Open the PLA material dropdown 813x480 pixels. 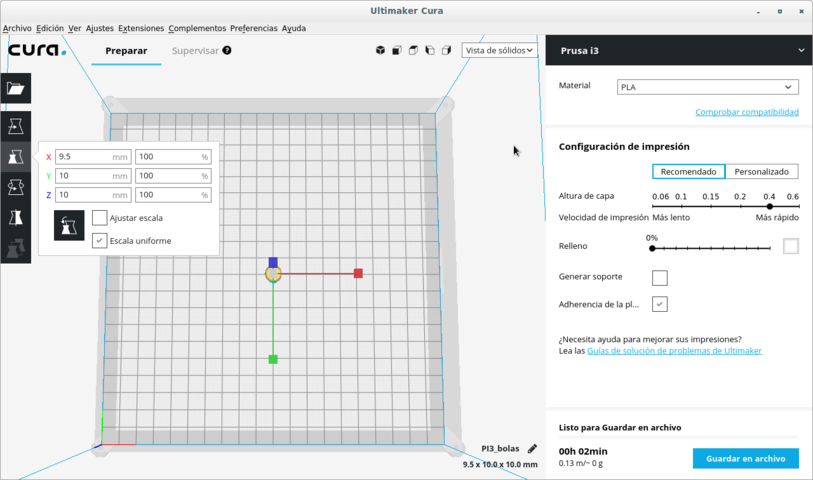(x=707, y=87)
